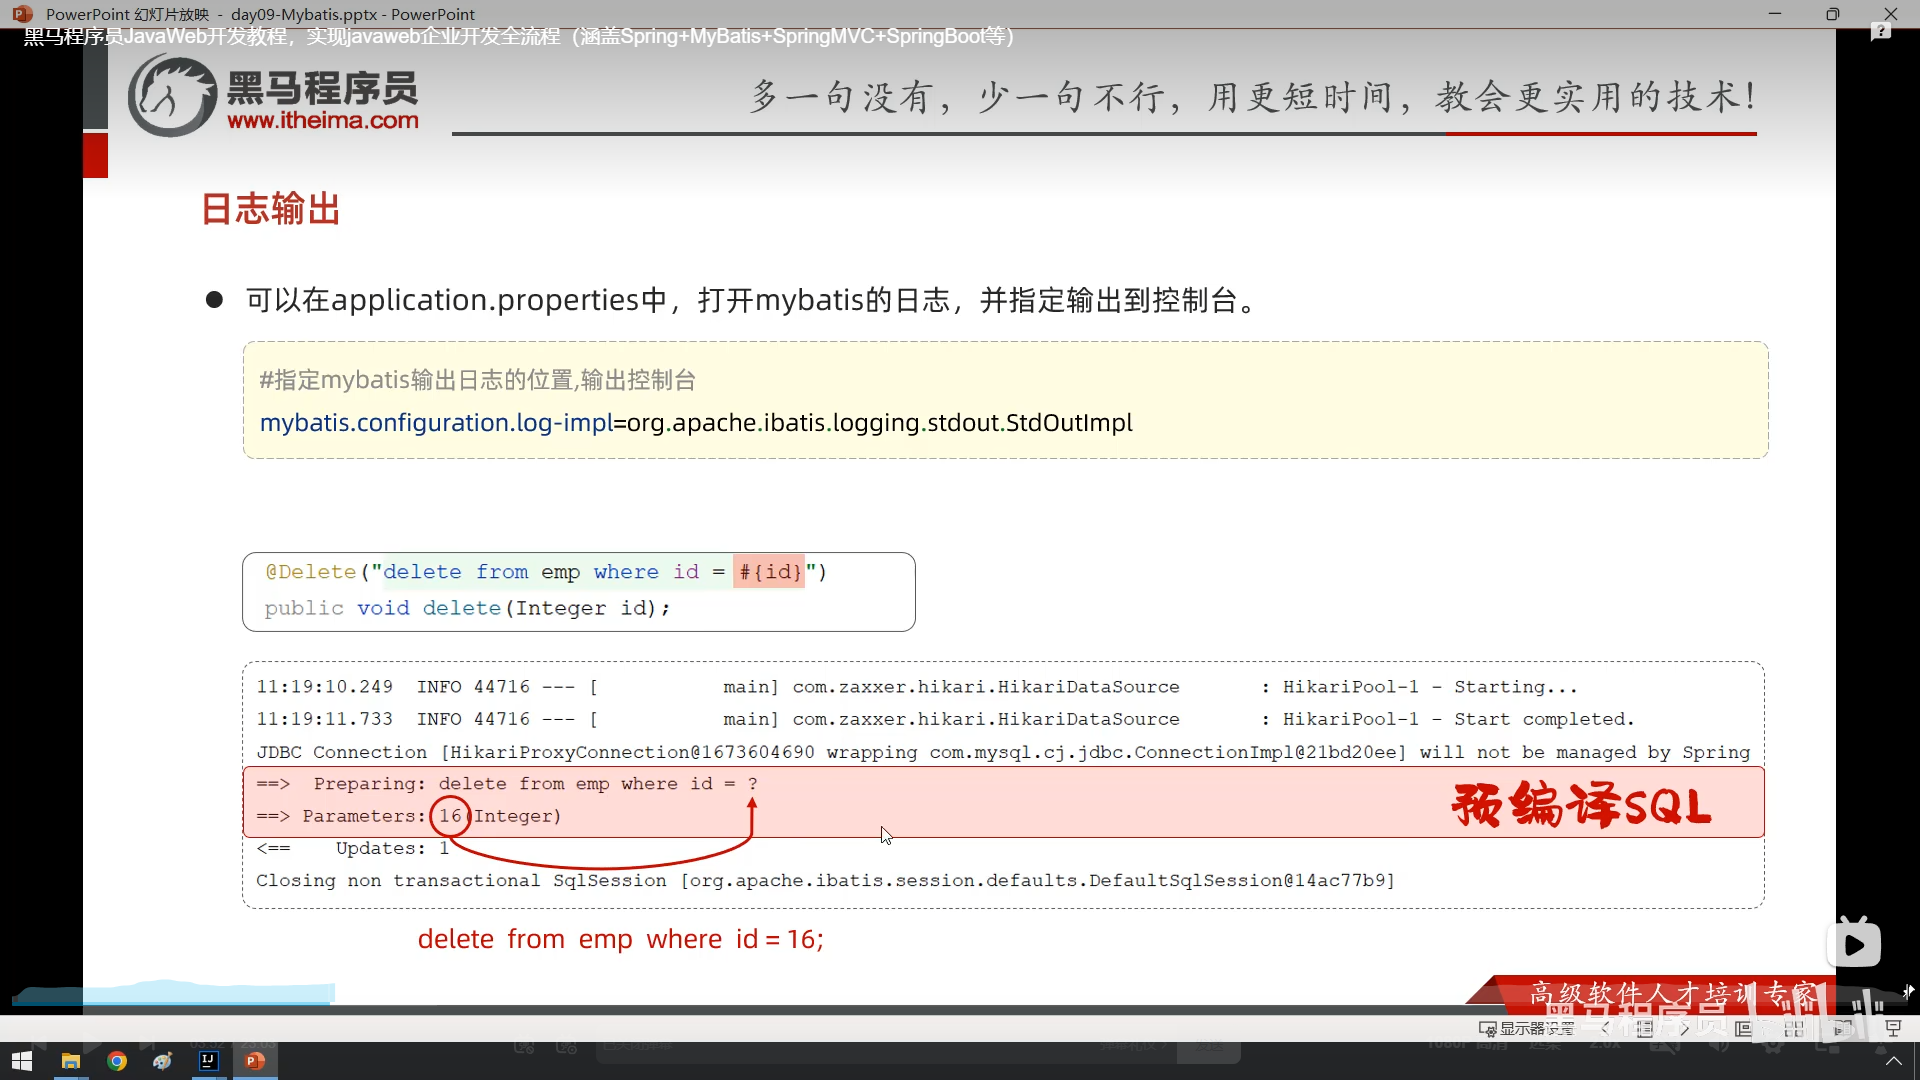Click the 'HikariPool-1 - Starting...' log line
Screen dimensions: 1920x1080
[x=917, y=687]
